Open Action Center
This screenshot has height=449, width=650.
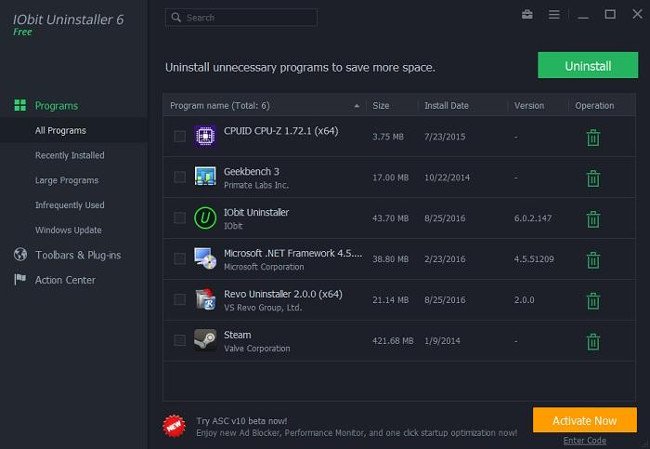(x=65, y=280)
